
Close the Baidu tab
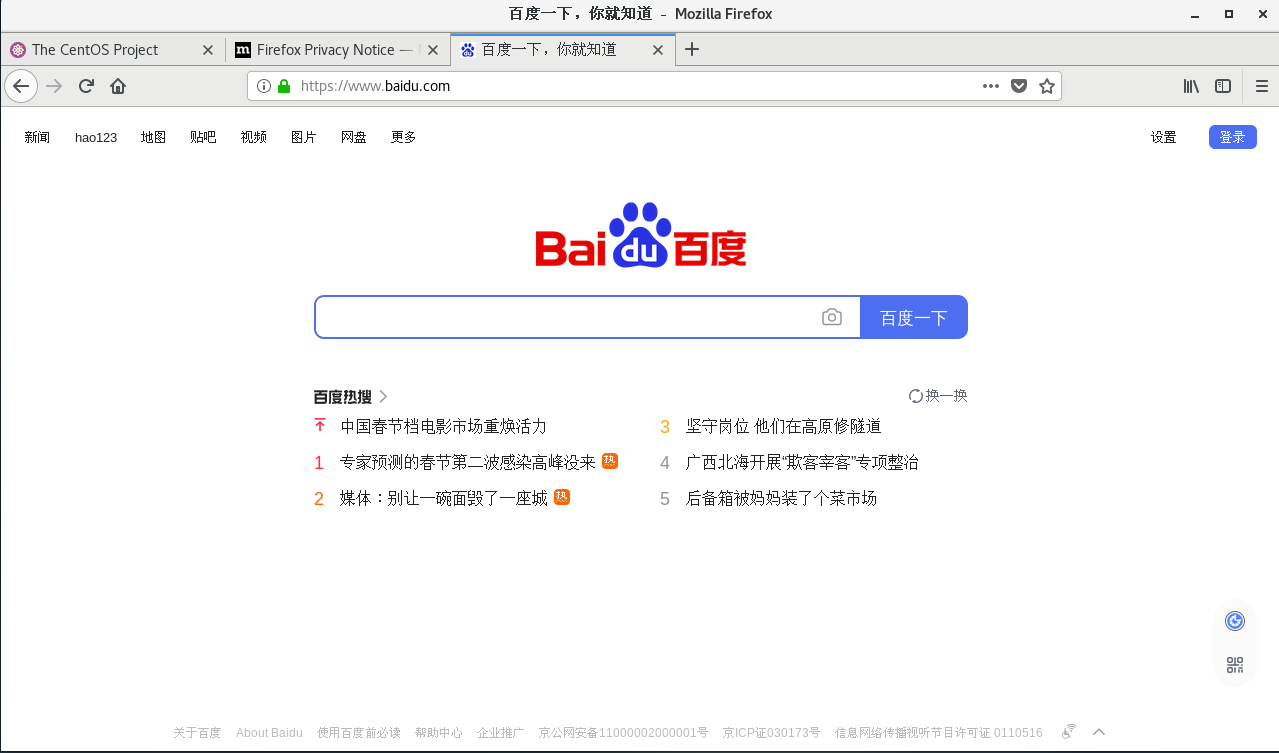coord(658,49)
